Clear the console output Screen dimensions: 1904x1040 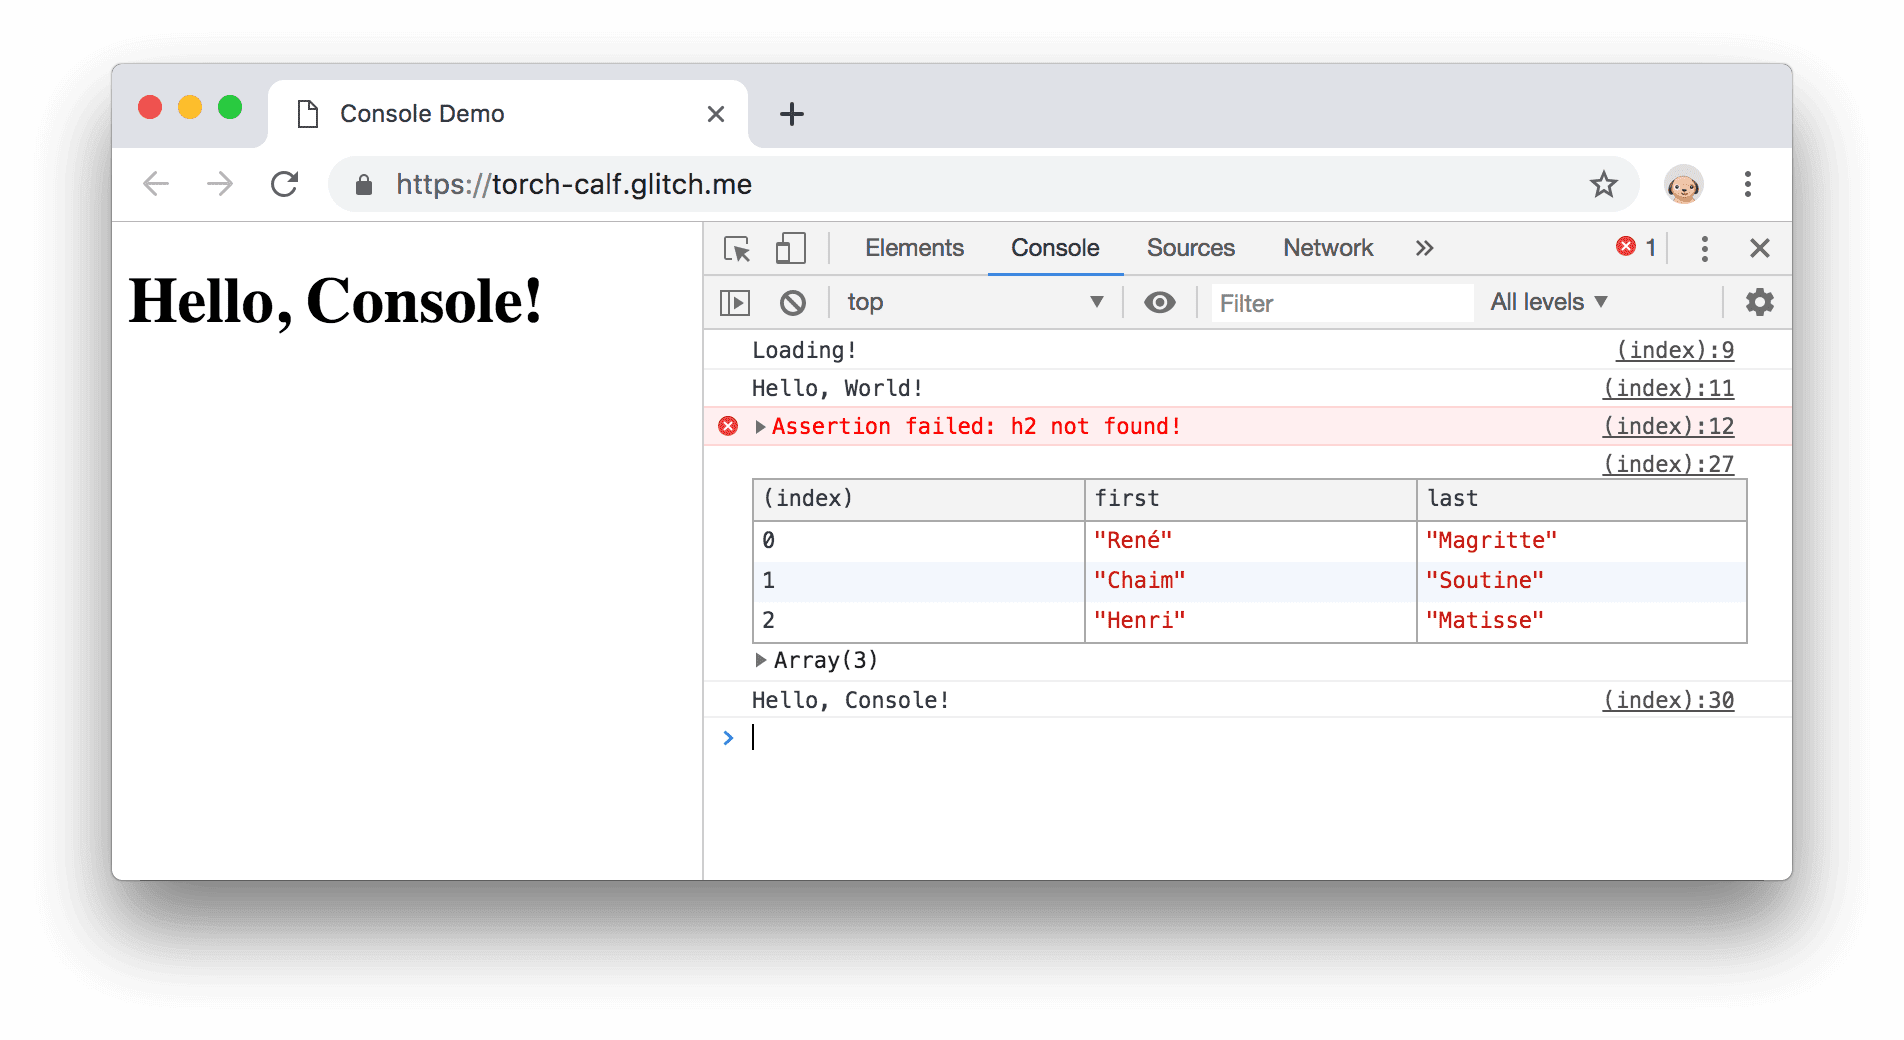(793, 302)
